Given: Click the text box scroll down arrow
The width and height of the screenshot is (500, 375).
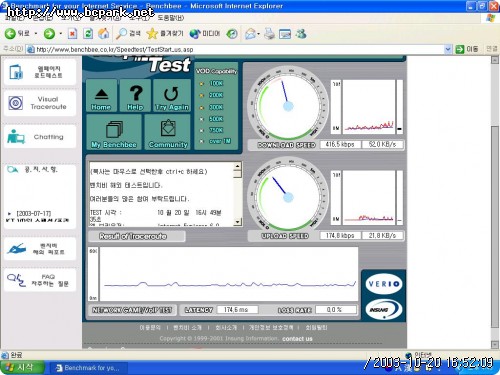Looking at the screenshot, I should (x=237, y=222).
